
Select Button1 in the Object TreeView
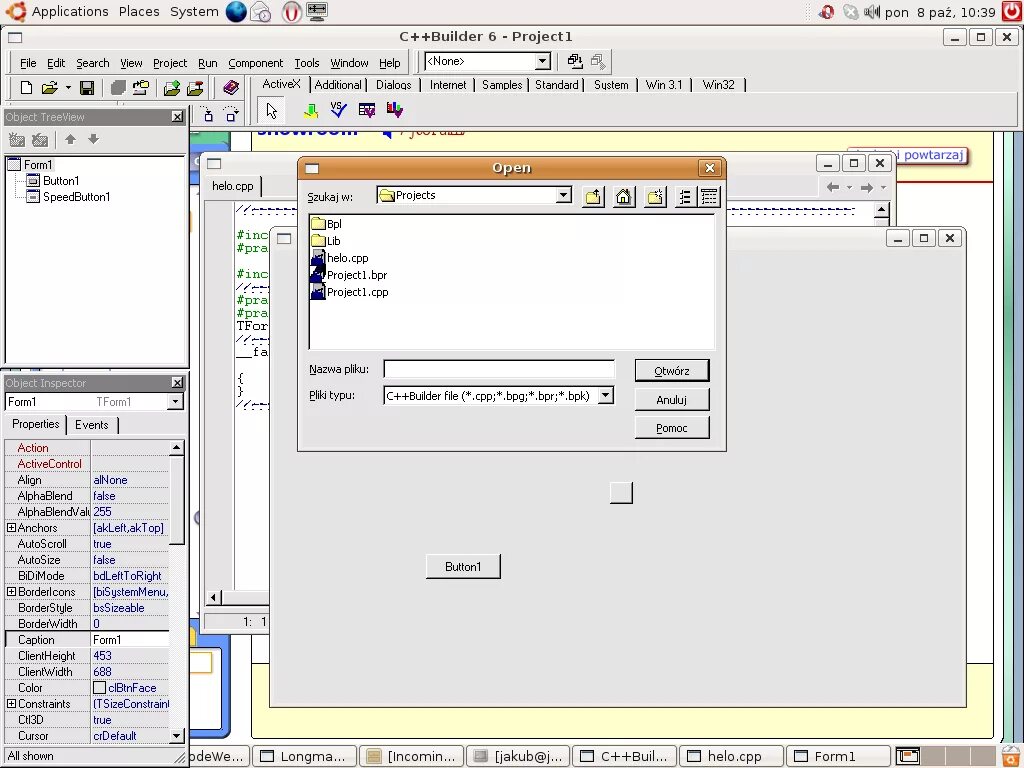61,181
